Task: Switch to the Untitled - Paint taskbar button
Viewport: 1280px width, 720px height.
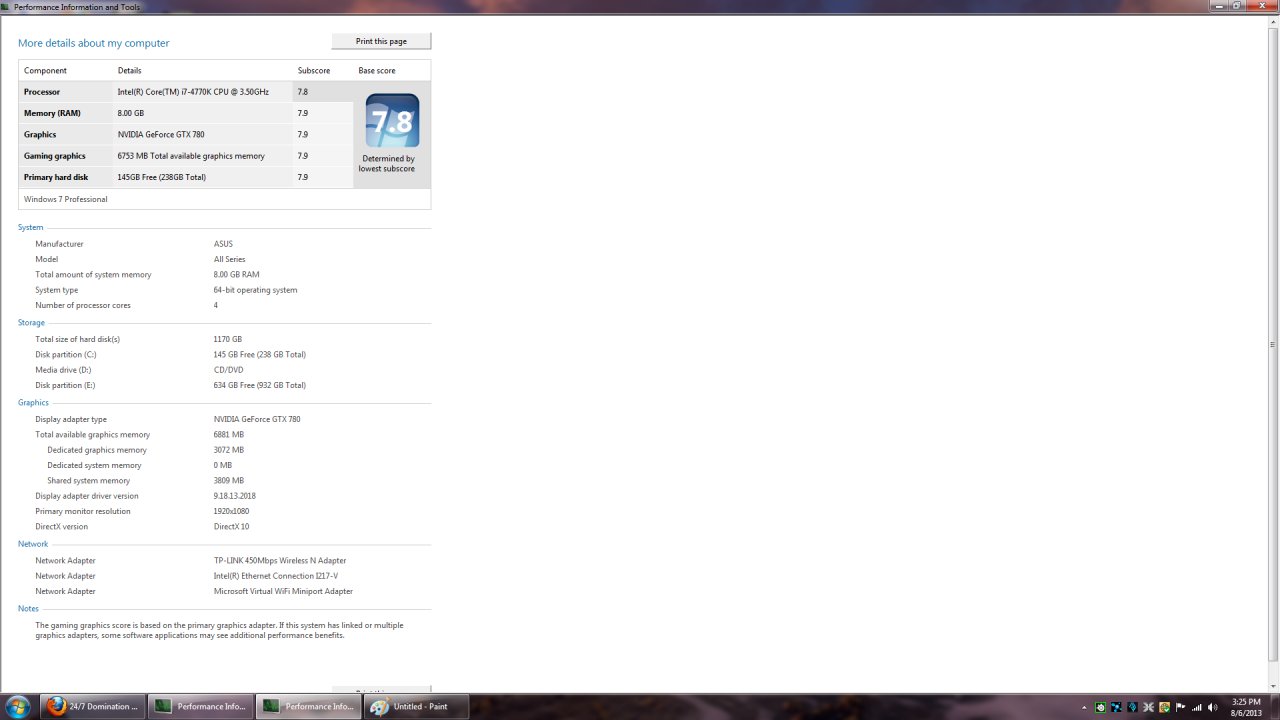Action: (x=416, y=706)
